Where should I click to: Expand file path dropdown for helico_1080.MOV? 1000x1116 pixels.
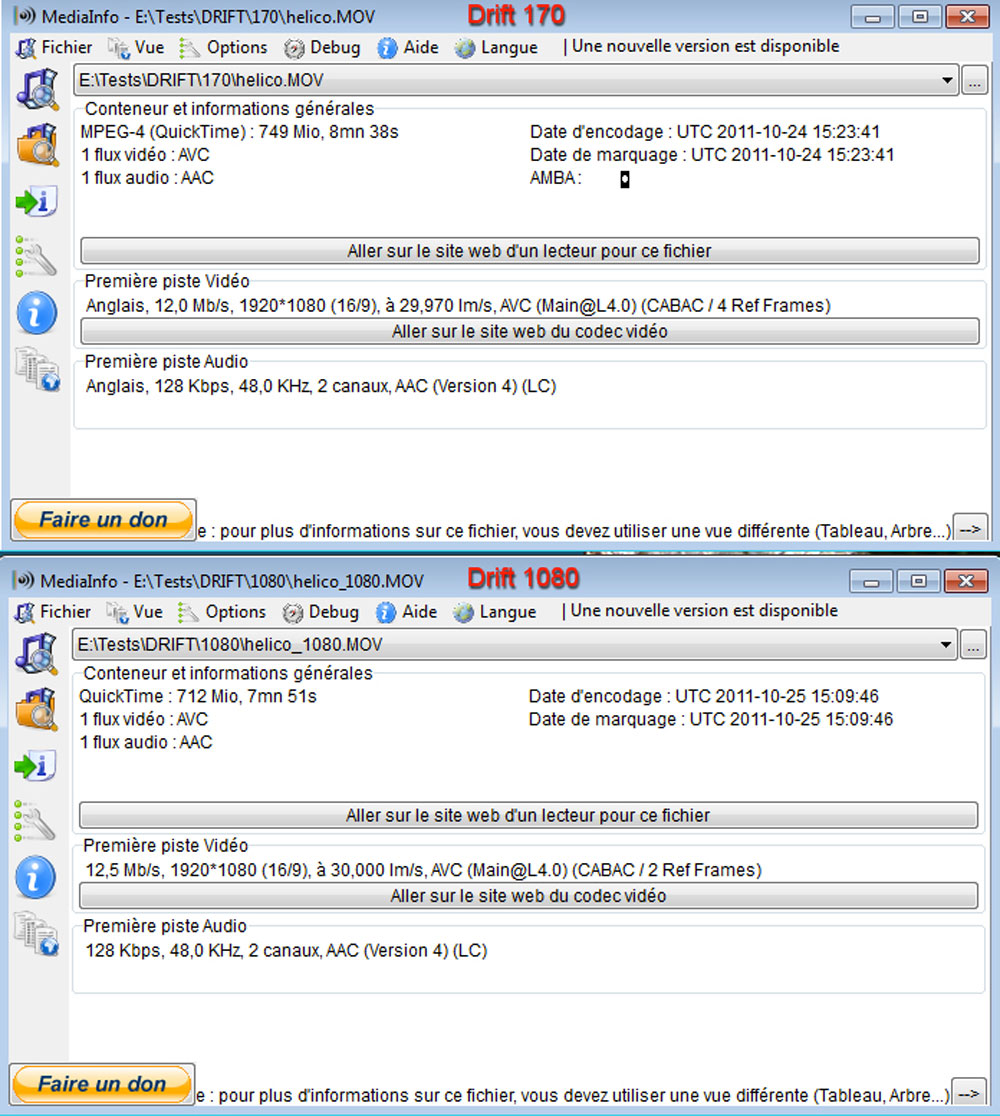945,645
